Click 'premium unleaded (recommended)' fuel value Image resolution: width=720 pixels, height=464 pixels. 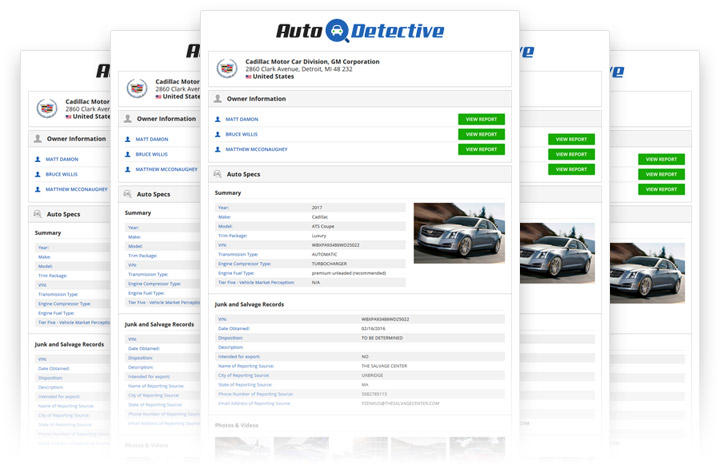pos(349,273)
